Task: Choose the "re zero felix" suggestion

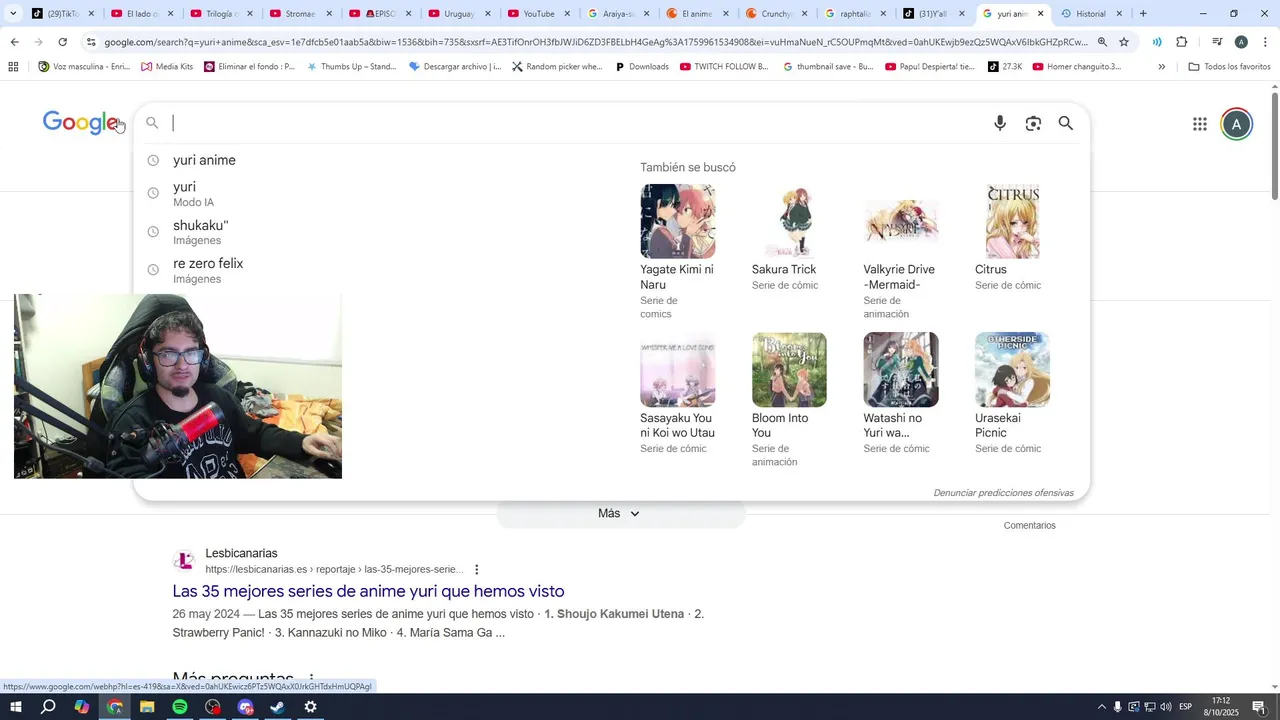Action: tap(208, 270)
